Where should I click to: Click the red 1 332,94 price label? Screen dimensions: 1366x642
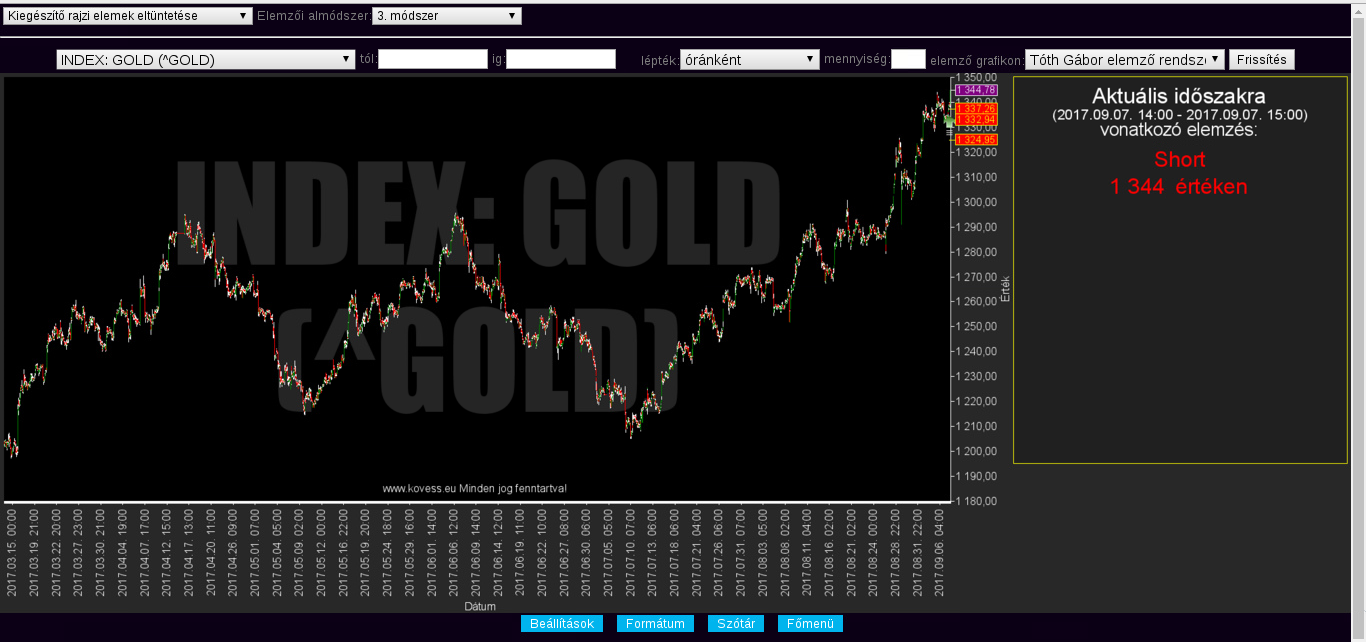tap(976, 120)
